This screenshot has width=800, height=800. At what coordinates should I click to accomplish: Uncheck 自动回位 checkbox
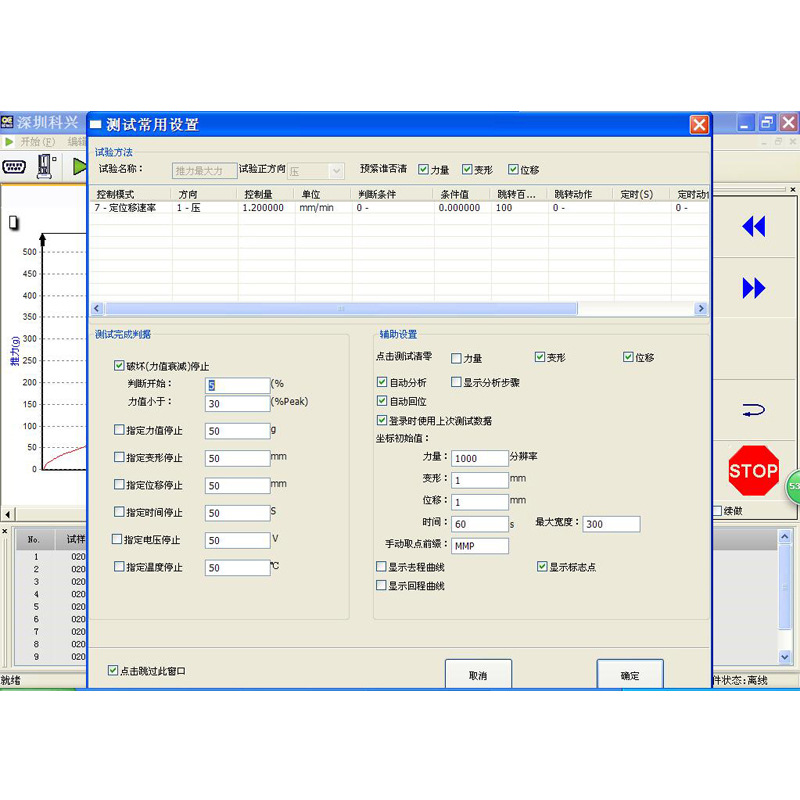(x=382, y=401)
